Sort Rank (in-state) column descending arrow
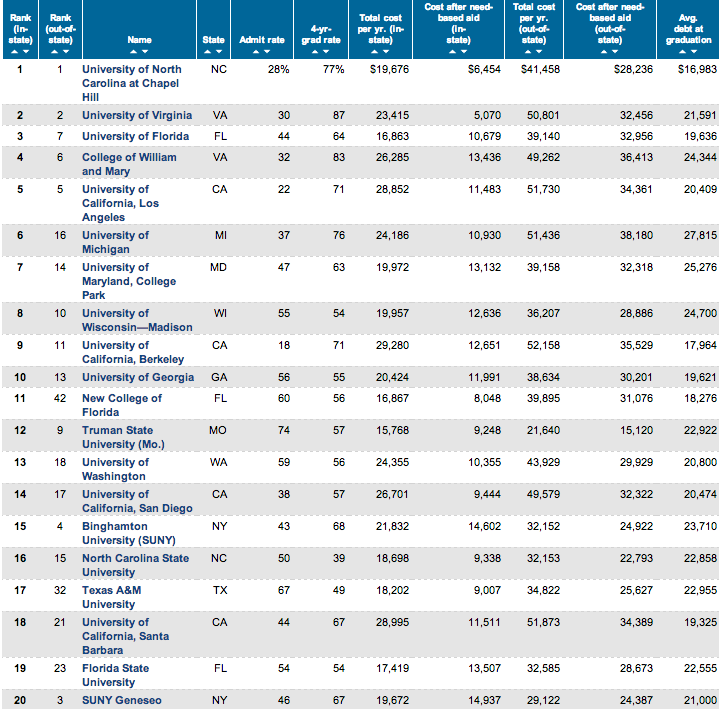Screen dimensions: 719x709 click(26, 52)
